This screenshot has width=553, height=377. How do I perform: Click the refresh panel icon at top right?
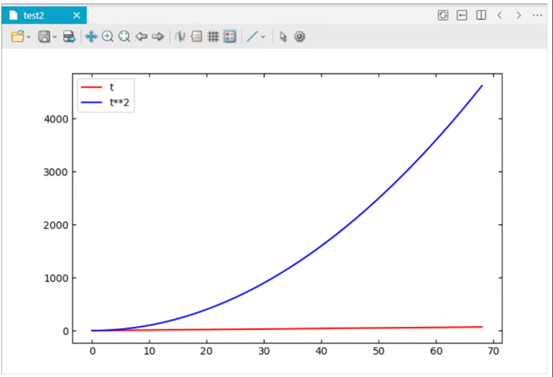[443, 15]
